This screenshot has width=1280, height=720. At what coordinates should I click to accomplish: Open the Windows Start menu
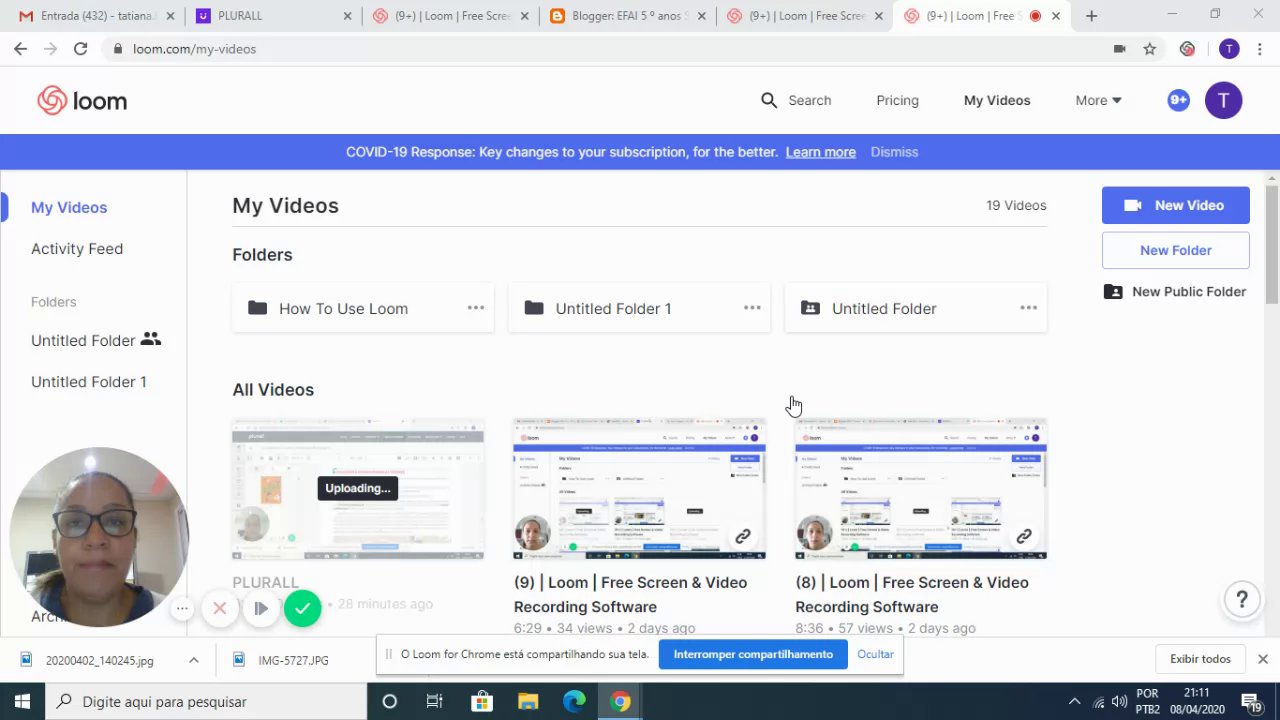coord(22,701)
